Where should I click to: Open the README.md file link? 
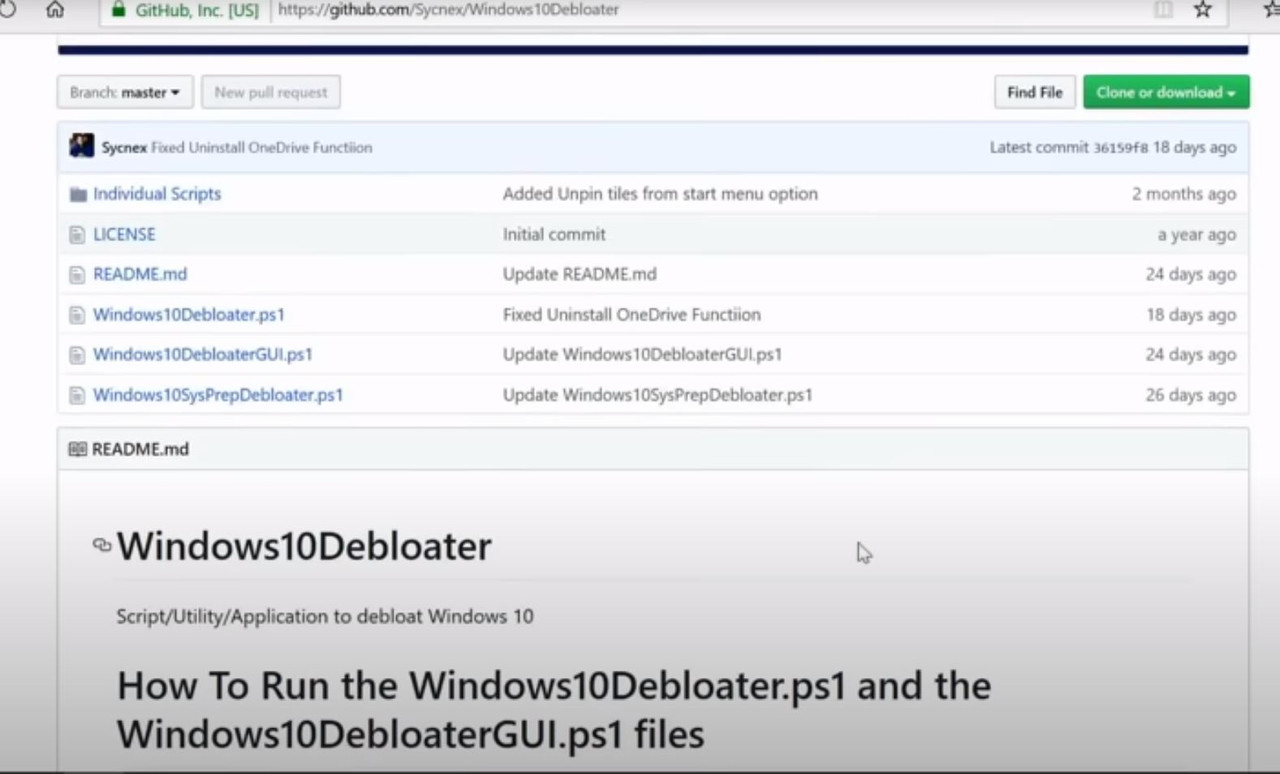point(140,274)
